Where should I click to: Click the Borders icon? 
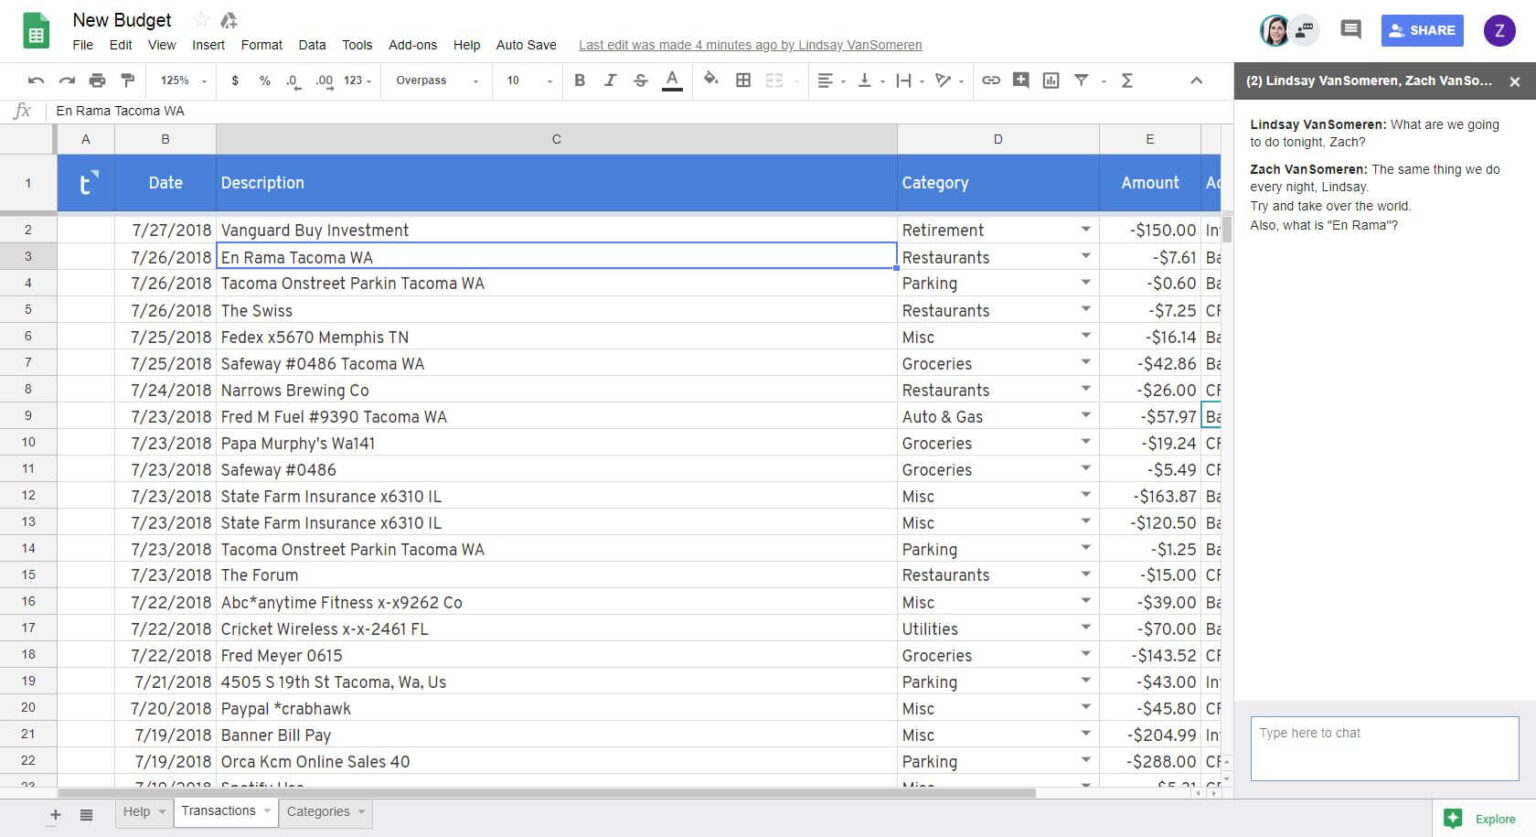click(x=742, y=80)
